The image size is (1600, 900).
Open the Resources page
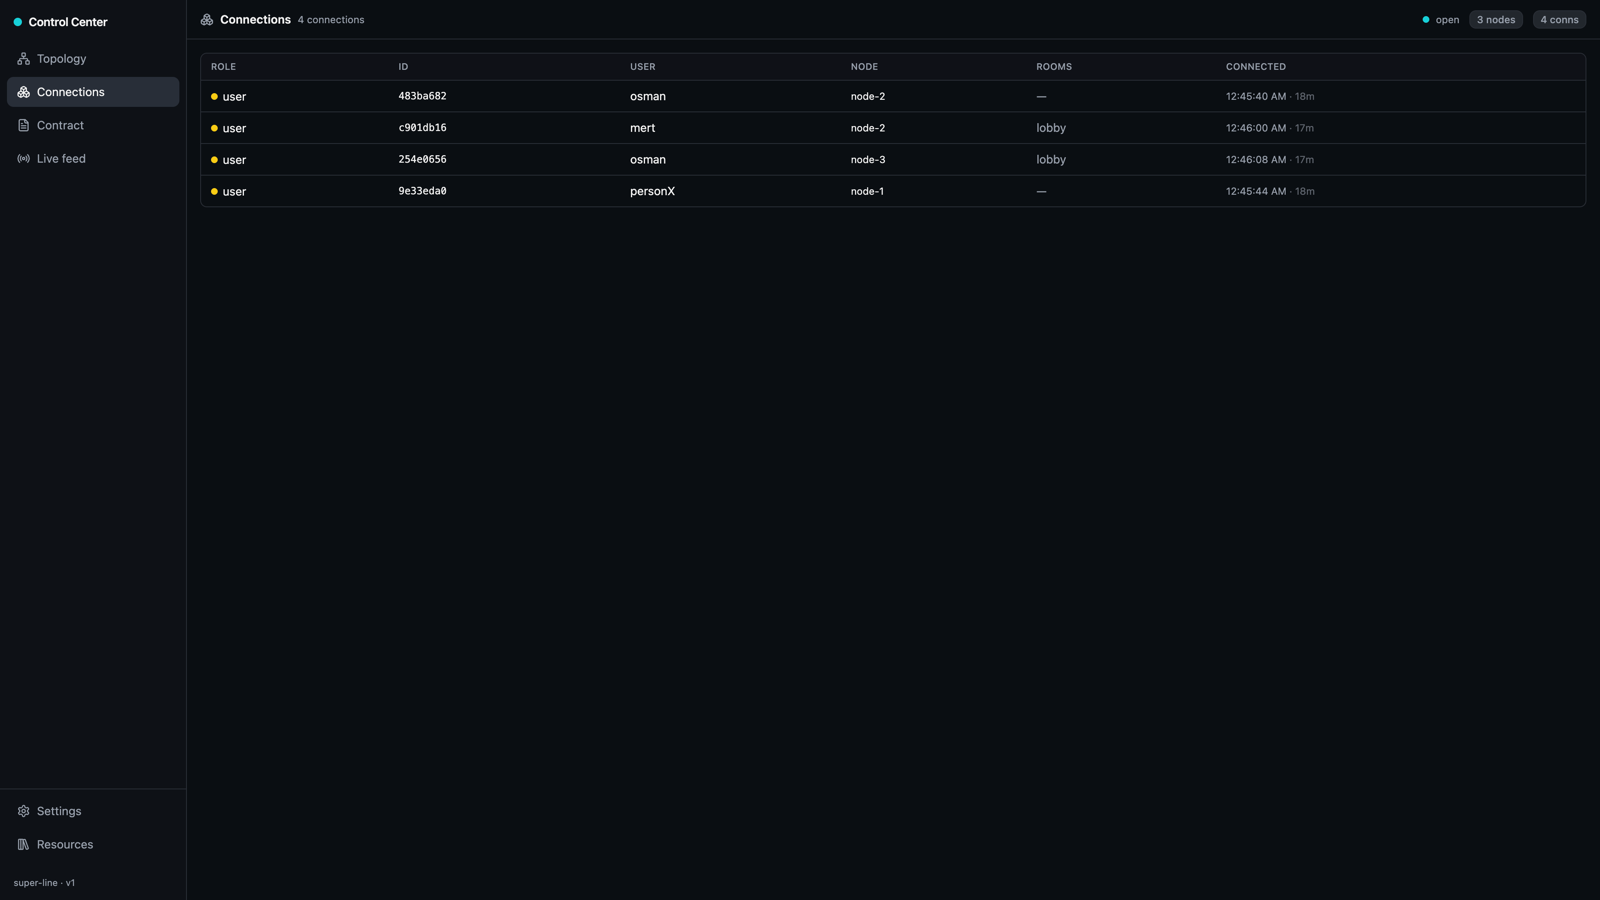pos(93,845)
